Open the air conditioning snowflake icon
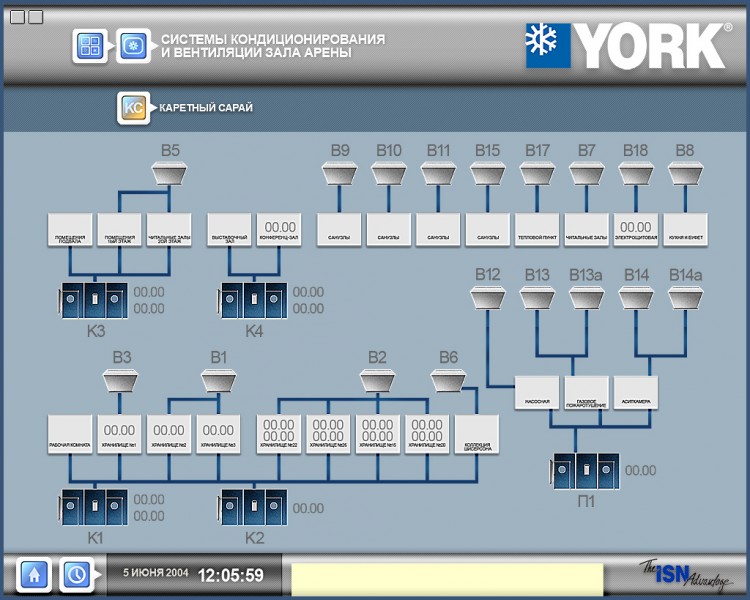 pyautogui.click(x=133, y=46)
